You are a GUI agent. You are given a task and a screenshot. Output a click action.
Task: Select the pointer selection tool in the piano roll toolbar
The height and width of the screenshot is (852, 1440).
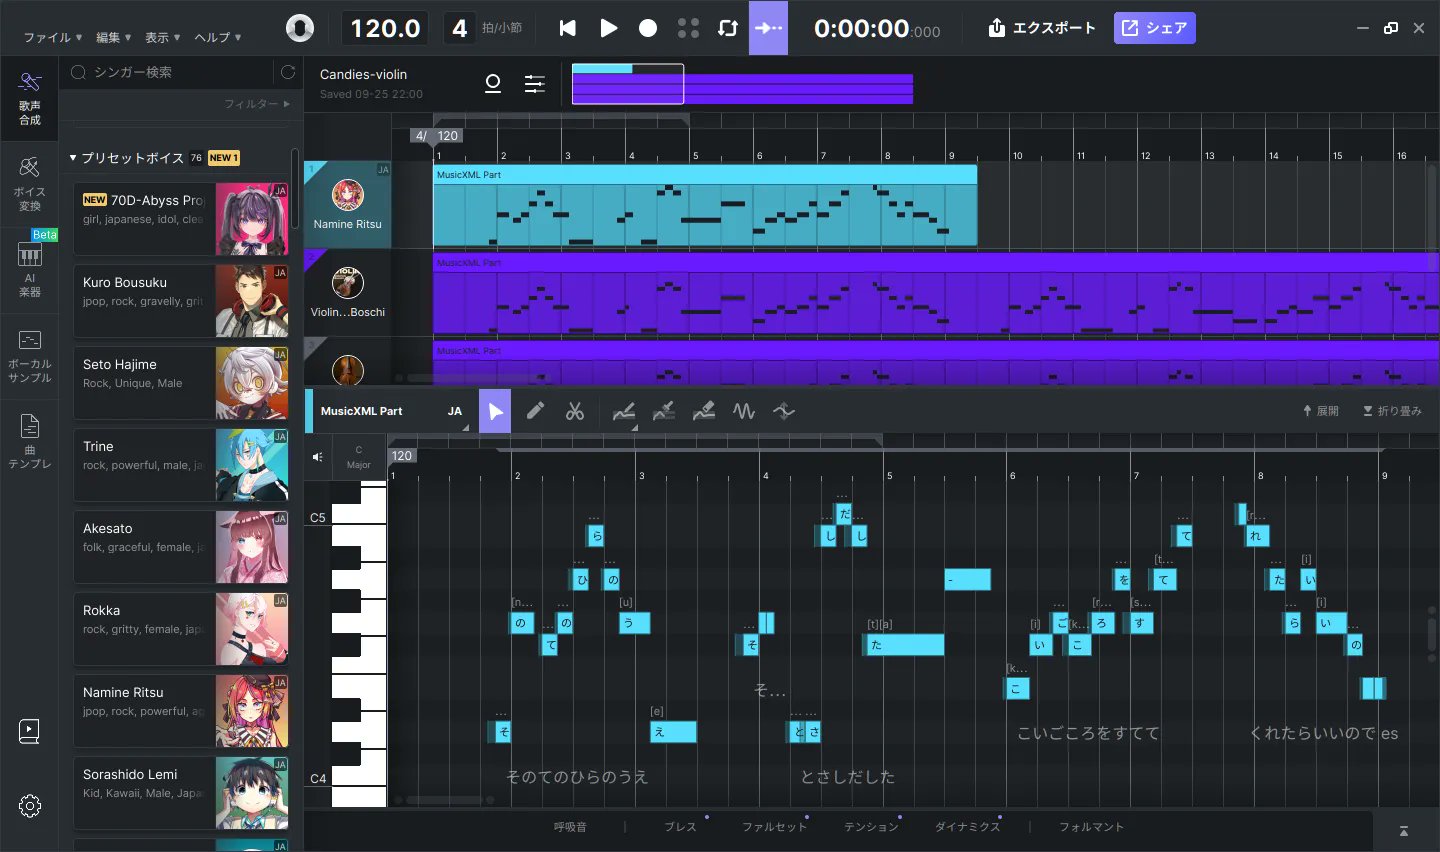(495, 411)
